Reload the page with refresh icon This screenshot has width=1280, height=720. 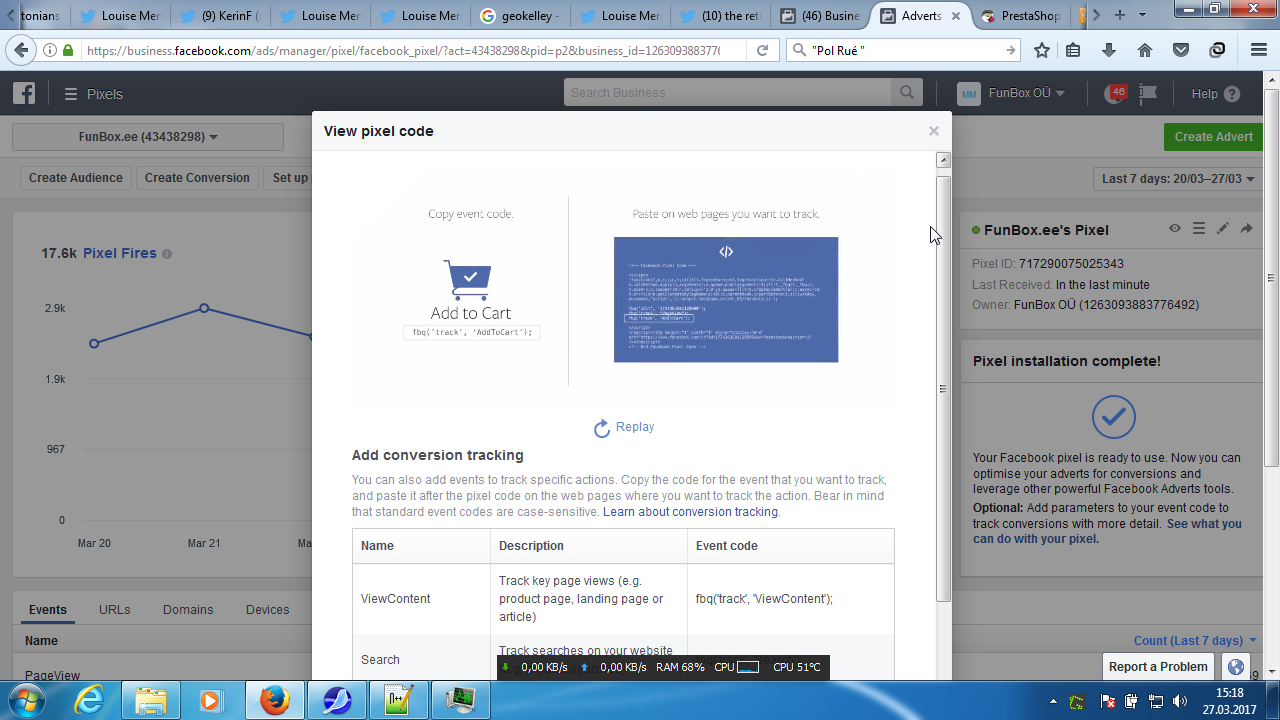coord(762,51)
